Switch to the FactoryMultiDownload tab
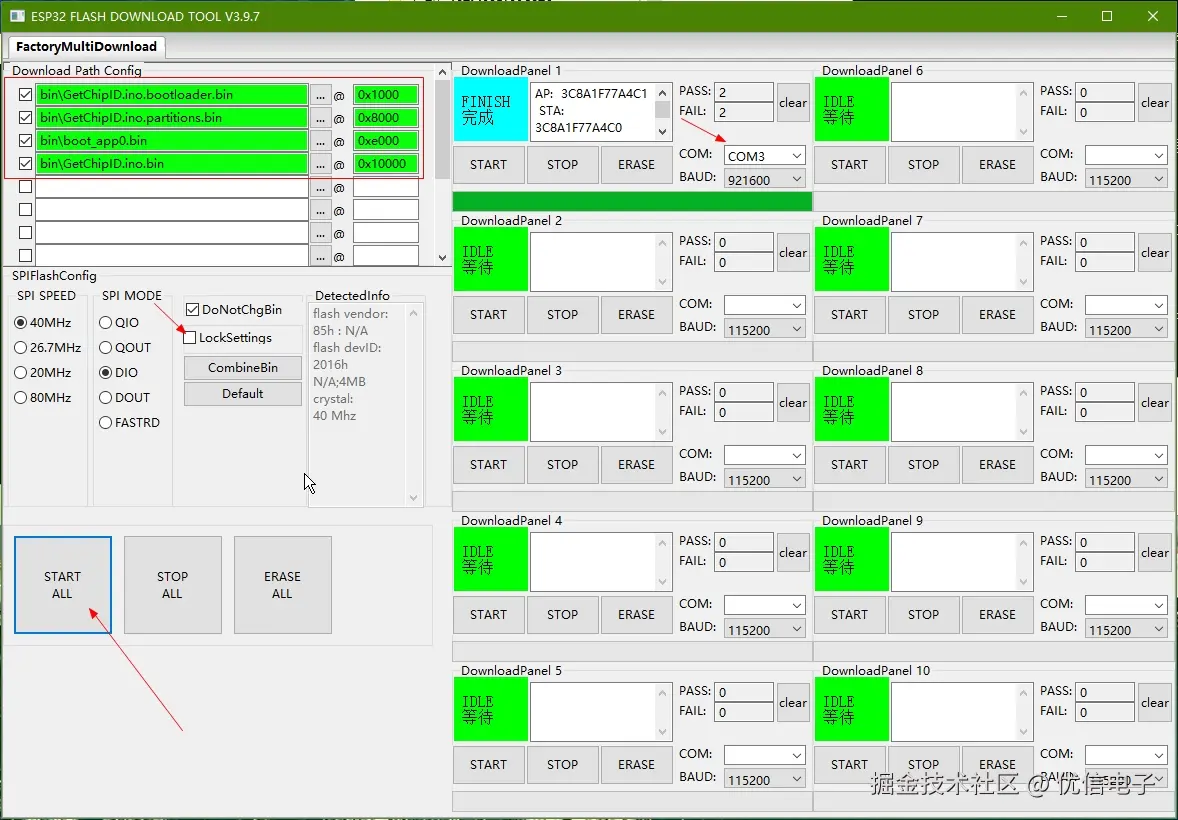Viewport: 1178px width, 820px height. pos(86,47)
